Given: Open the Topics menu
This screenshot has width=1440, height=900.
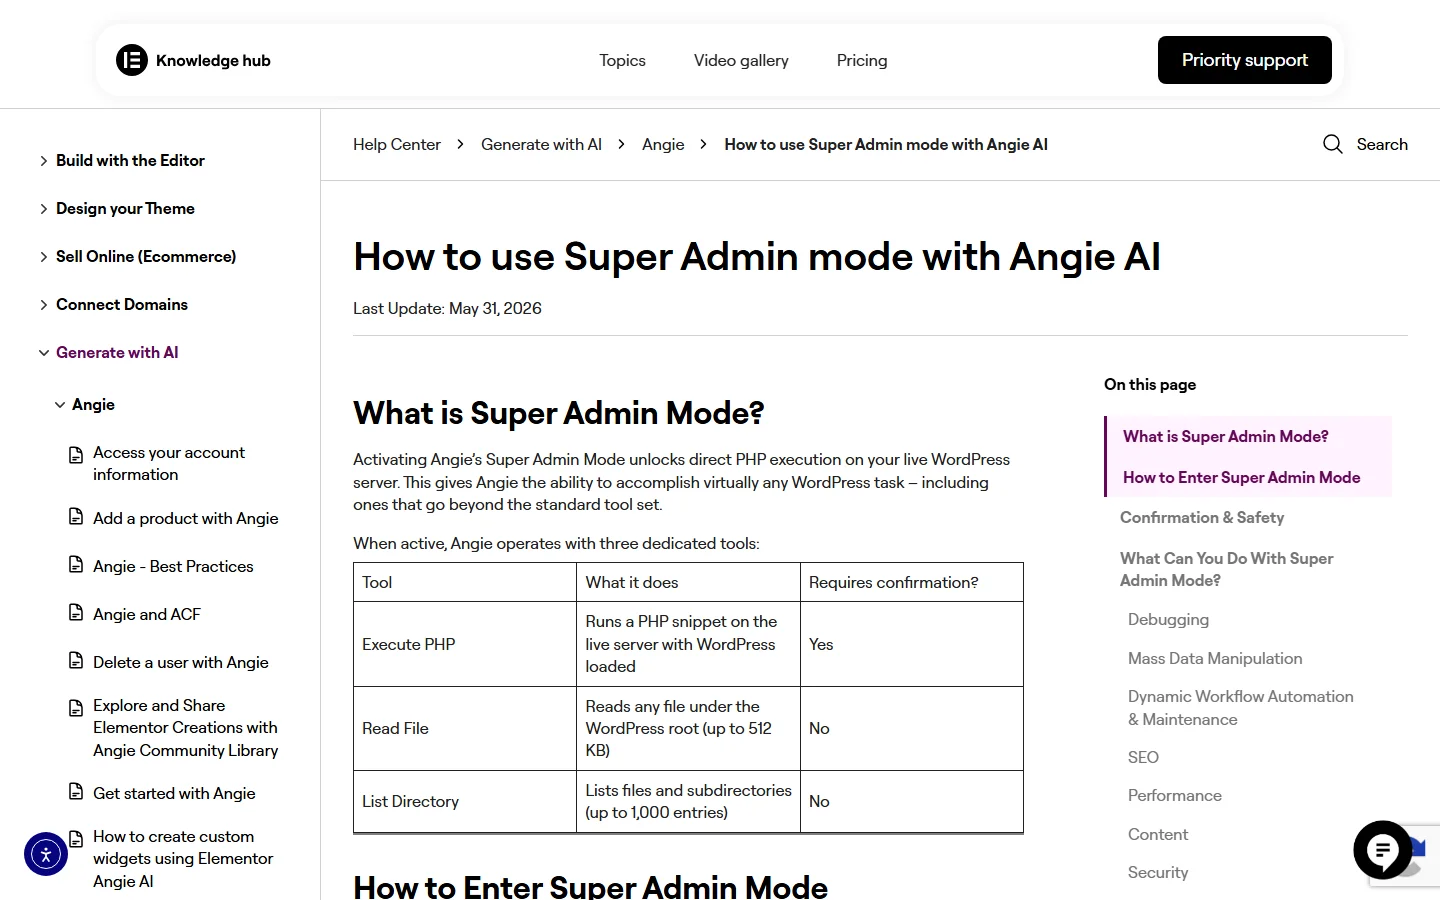Looking at the screenshot, I should tap(622, 60).
